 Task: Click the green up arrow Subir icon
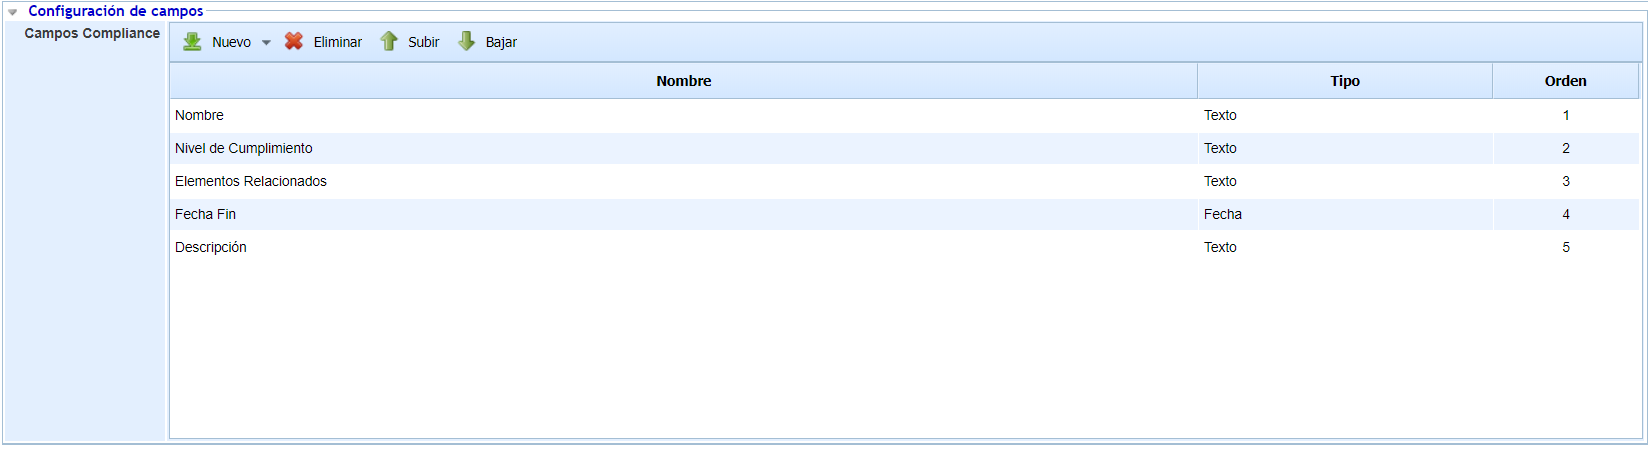pyautogui.click(x=389, y=42)
